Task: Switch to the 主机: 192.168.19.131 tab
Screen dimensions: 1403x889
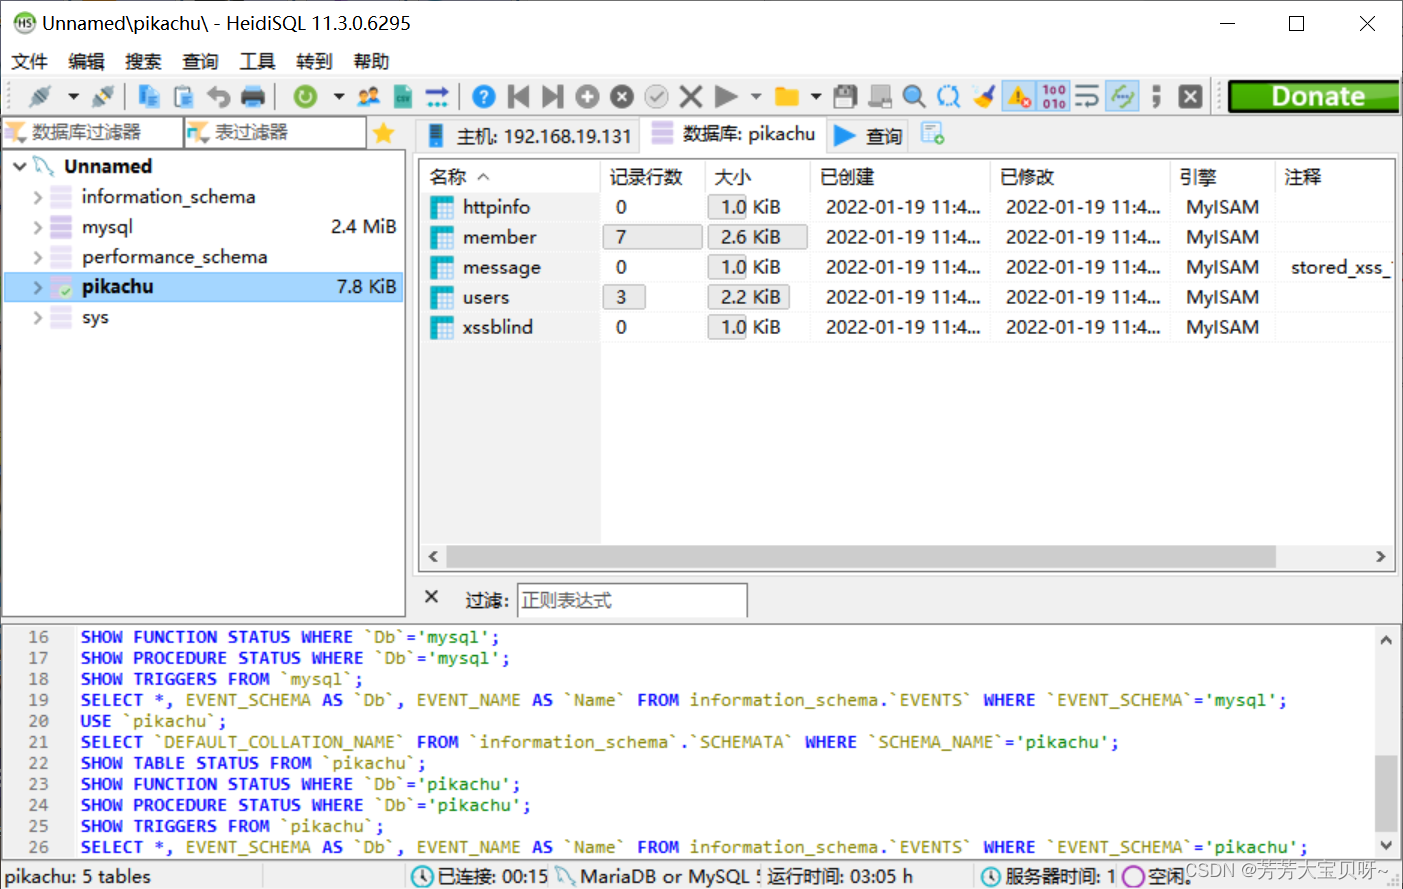Action: [530, 135]
